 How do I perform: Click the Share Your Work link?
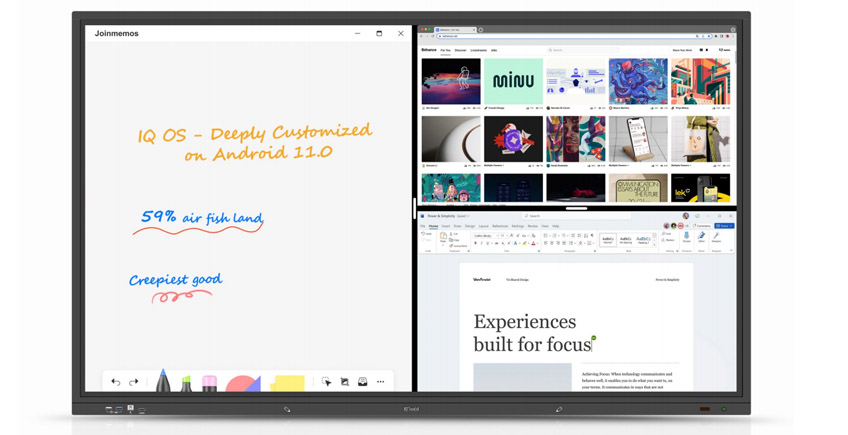682,50
